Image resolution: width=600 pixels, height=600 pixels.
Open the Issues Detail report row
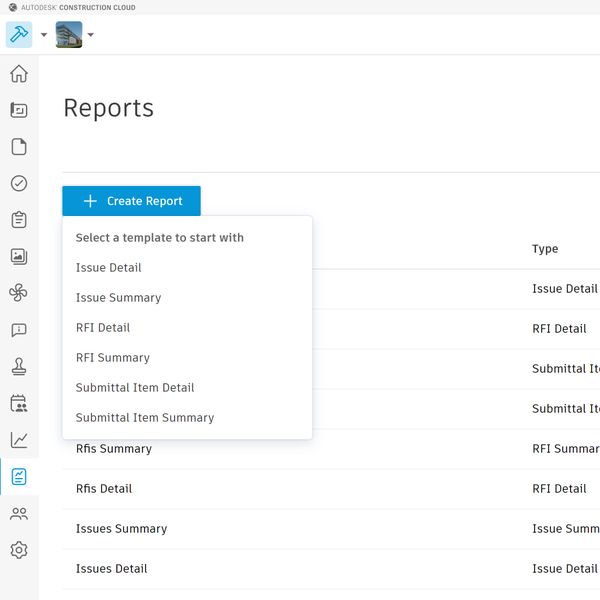click(112, 569)
